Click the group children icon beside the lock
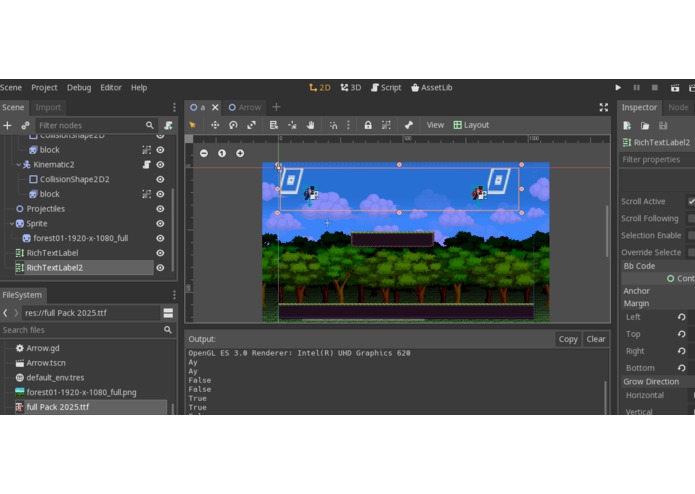Viewport: 695px width, 494px height. 386,125
